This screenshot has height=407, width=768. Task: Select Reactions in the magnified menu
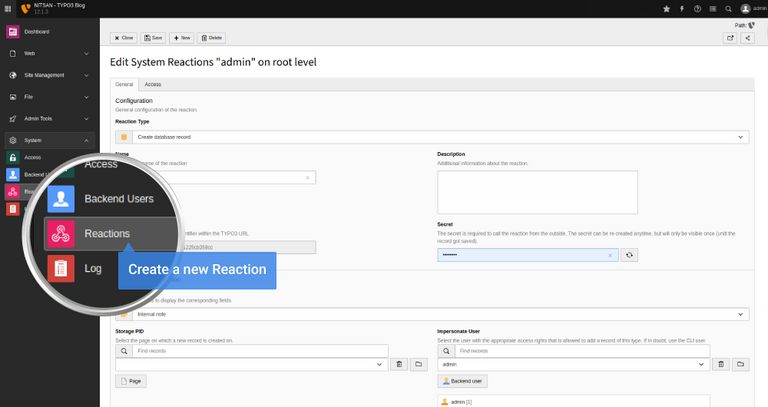point(107,234)
